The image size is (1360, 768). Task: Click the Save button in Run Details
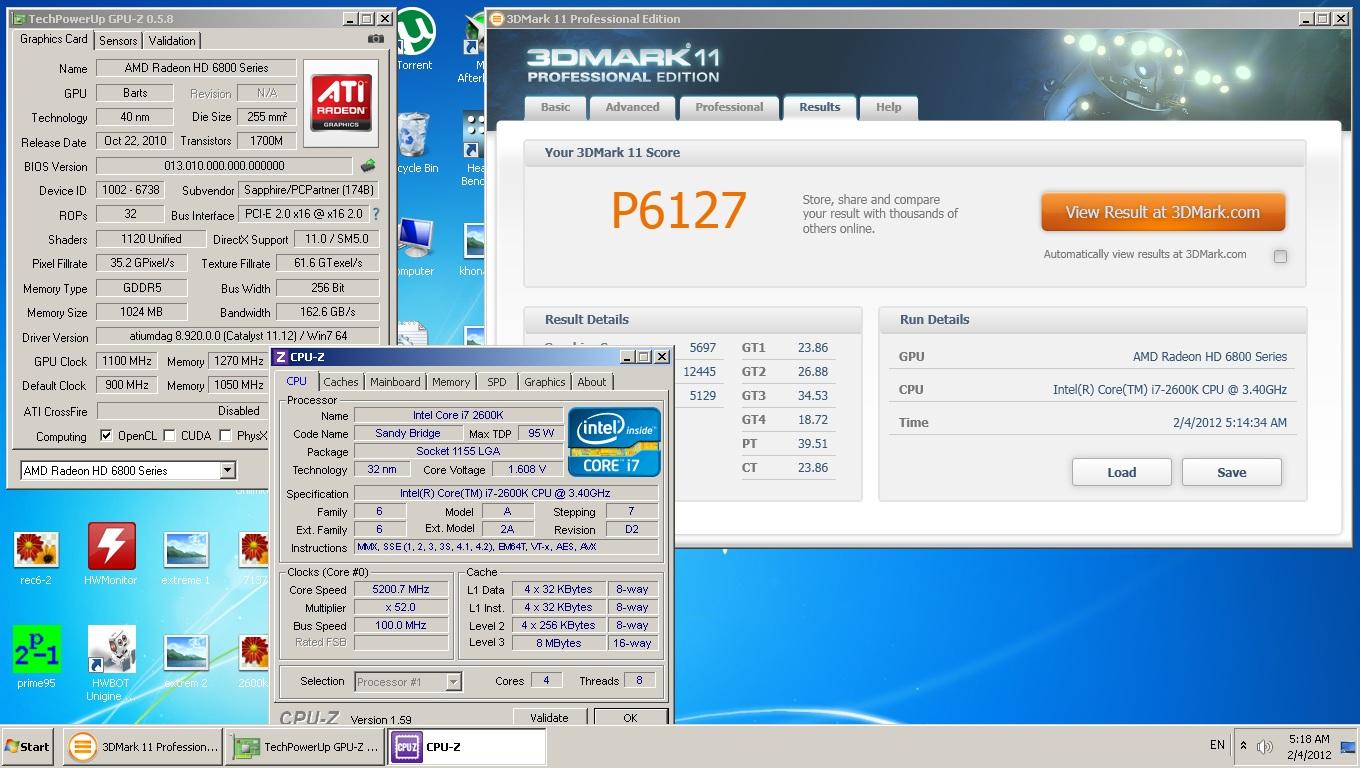pyautogui.click(x=1231, y=472)
